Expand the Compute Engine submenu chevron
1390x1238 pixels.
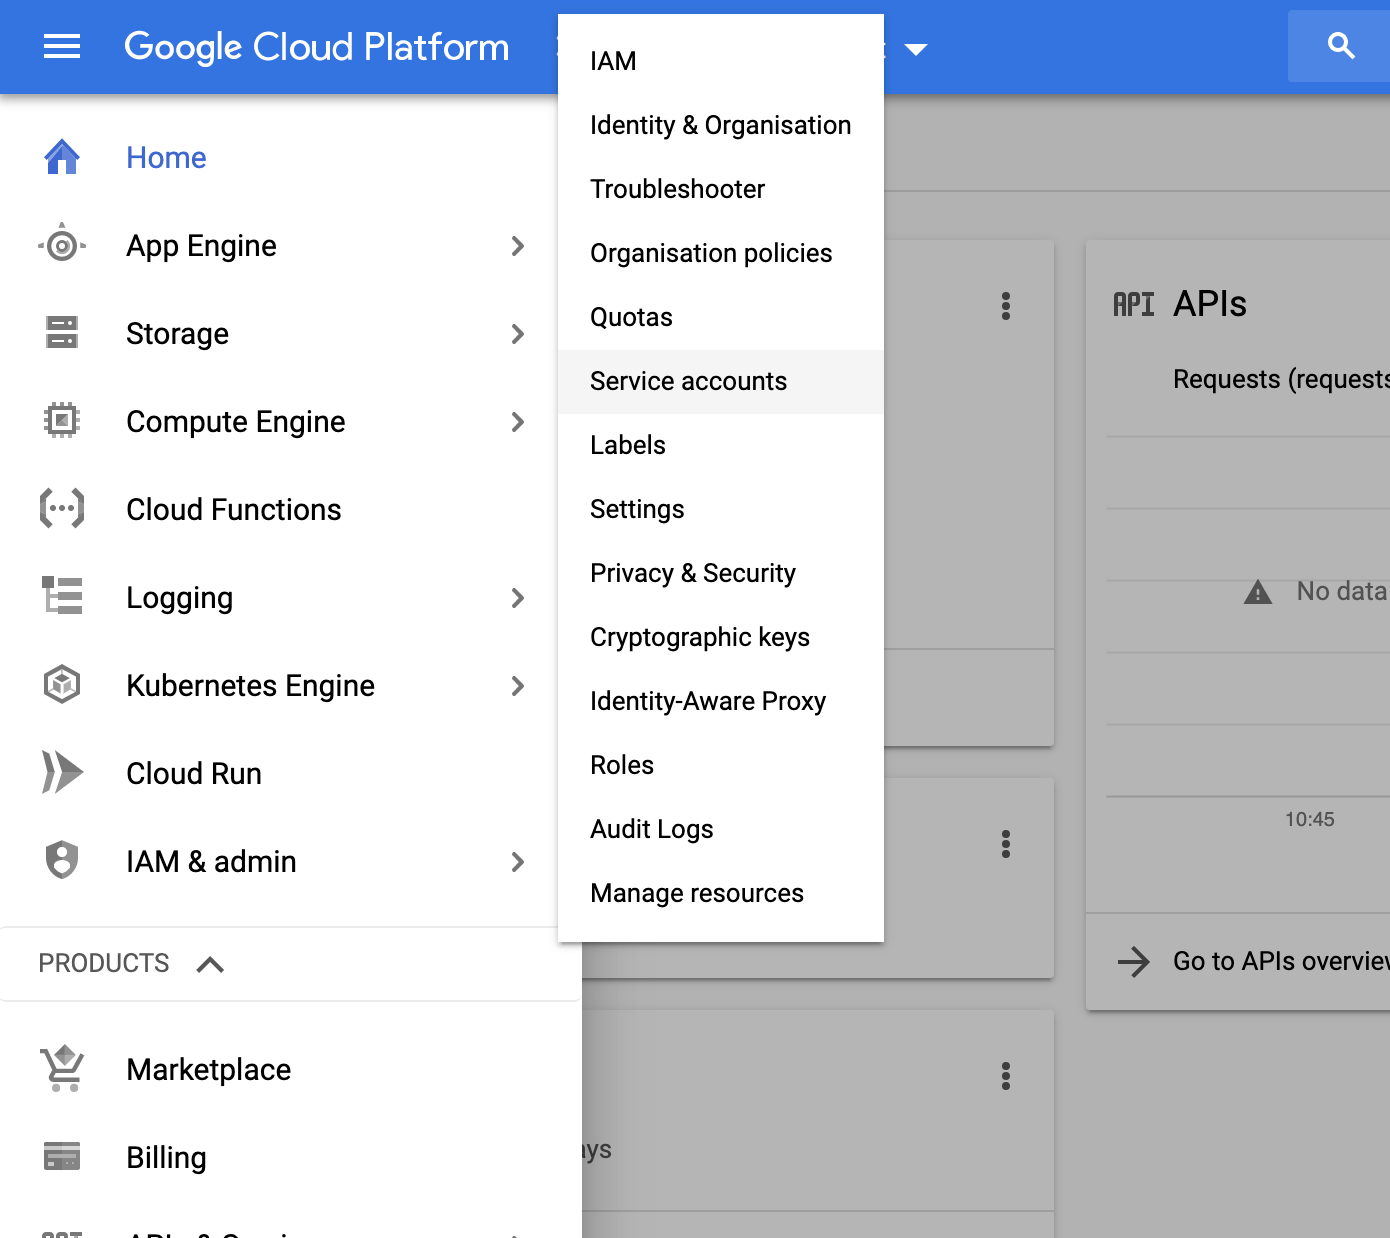click(x=517, y=421)
